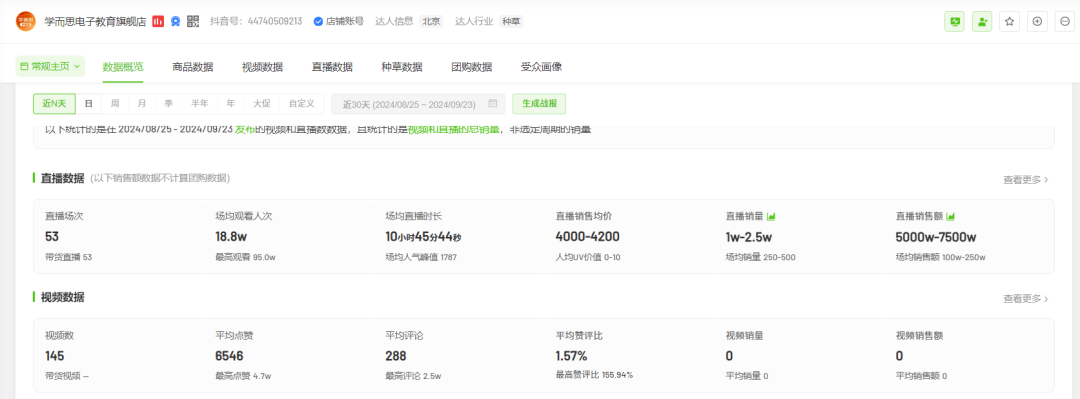Click the circled minus icon

pos(1065,21)
